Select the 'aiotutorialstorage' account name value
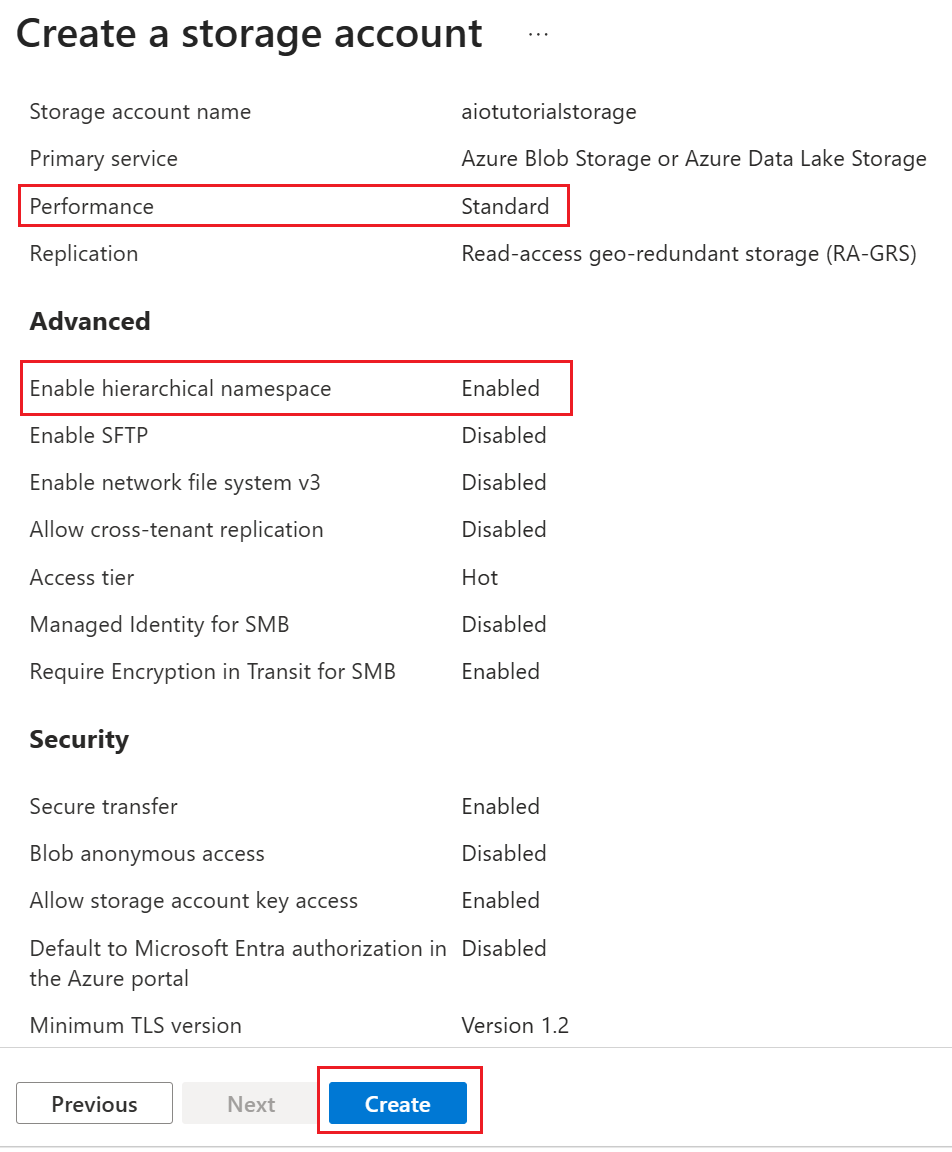952x1152 pixels. tap(549, 112)
